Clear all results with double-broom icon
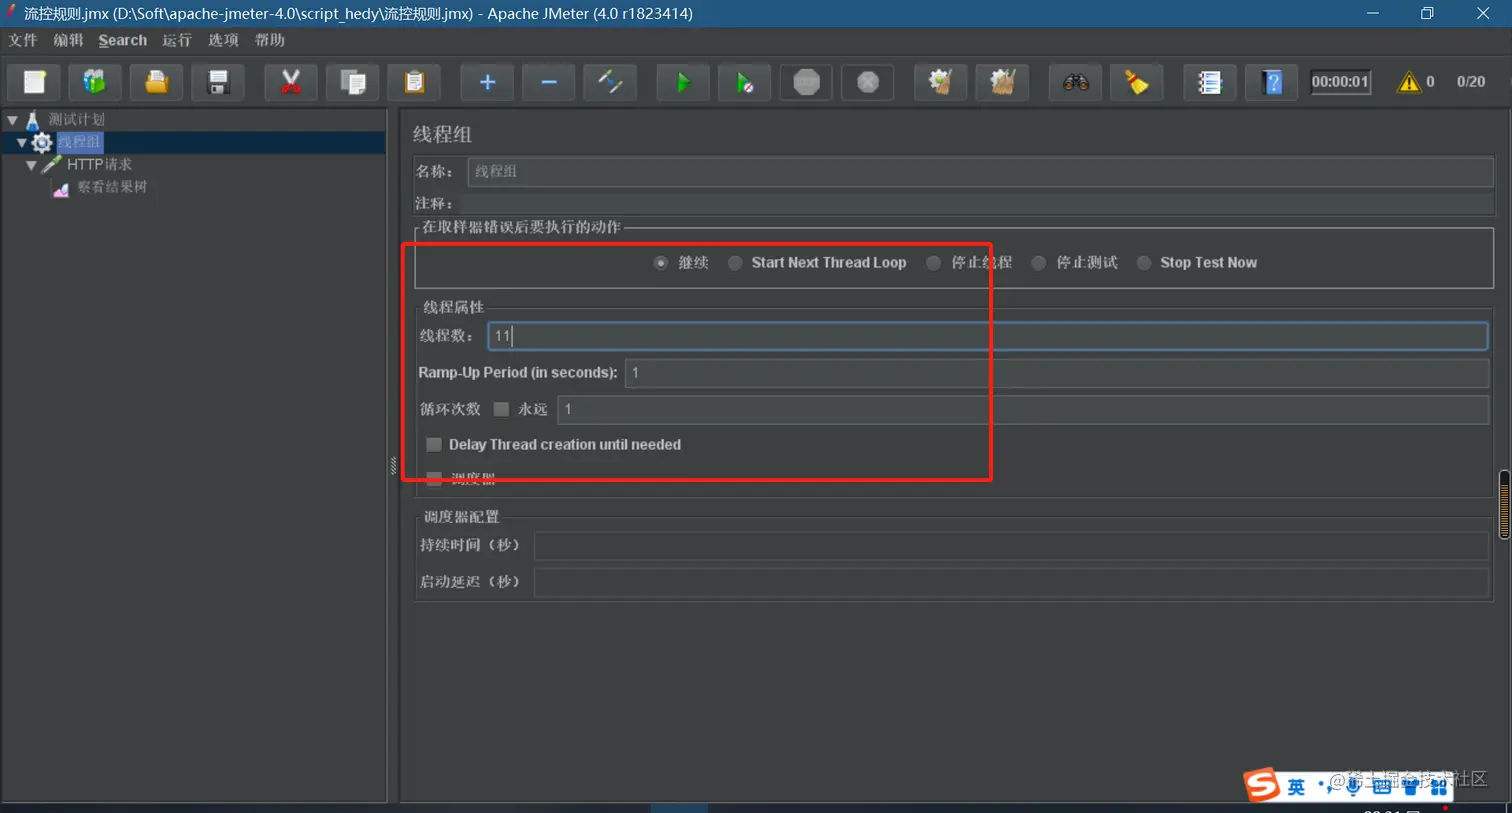 [1002, 82]
